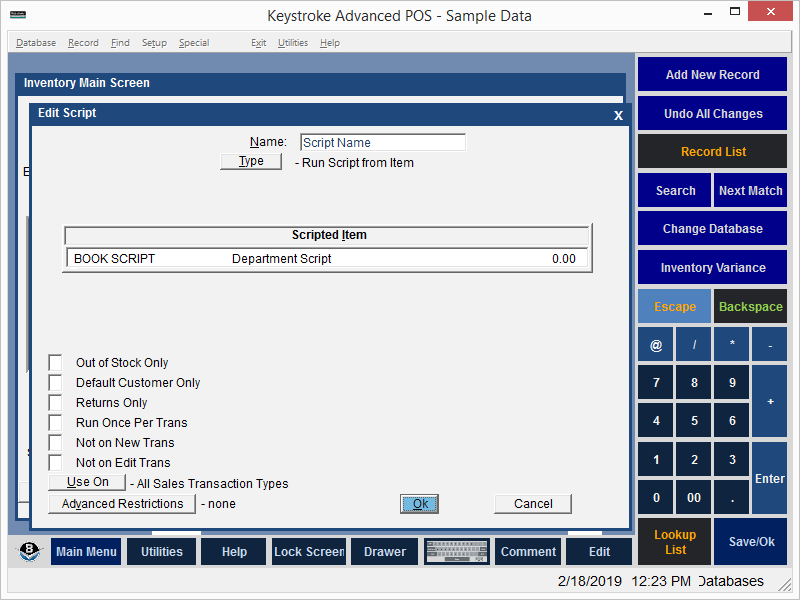Open the Use On transaction types chooser
Viewport: 800px width, 600px height.
click(87, 482)
